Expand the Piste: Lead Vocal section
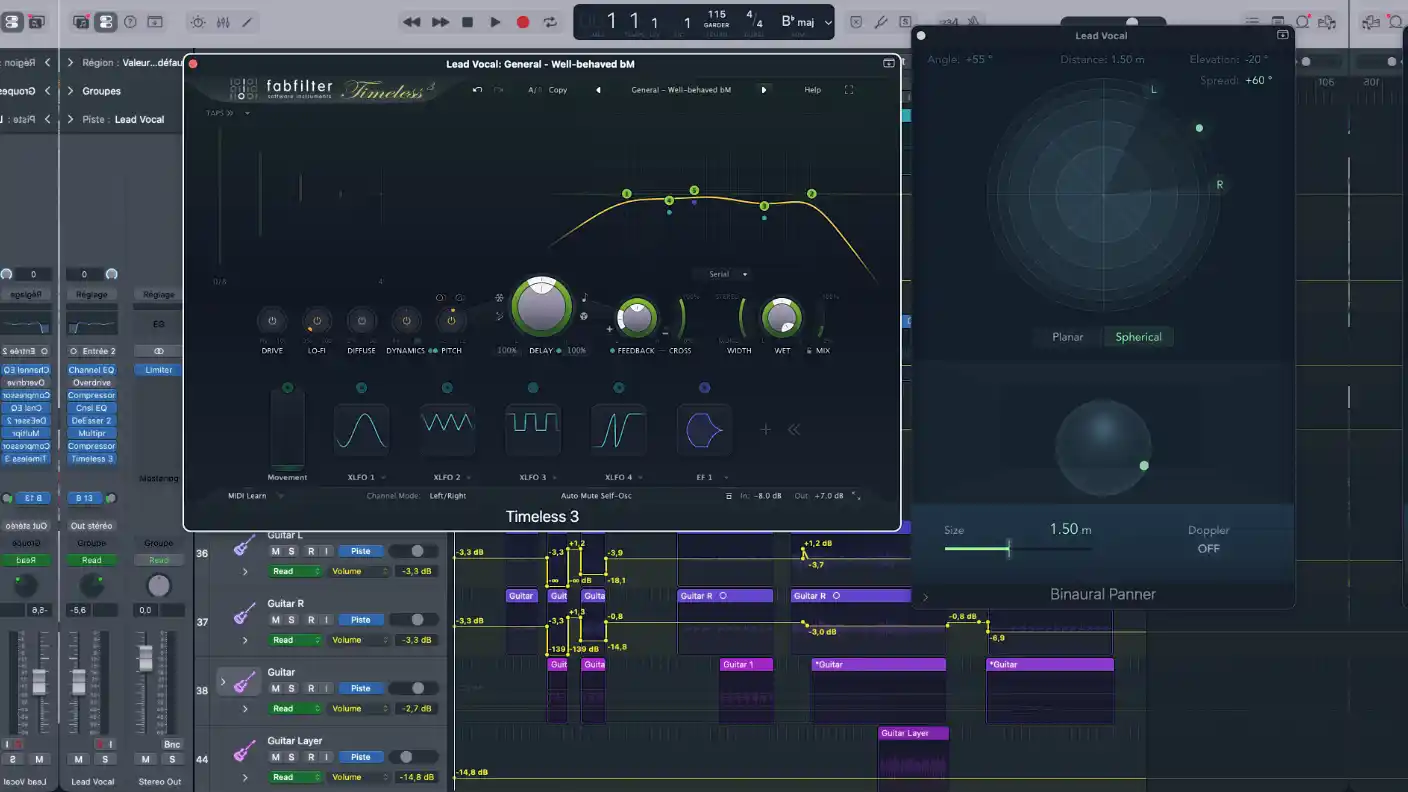Viewport: 1408px width, 792px height. (x=70, y=119)
